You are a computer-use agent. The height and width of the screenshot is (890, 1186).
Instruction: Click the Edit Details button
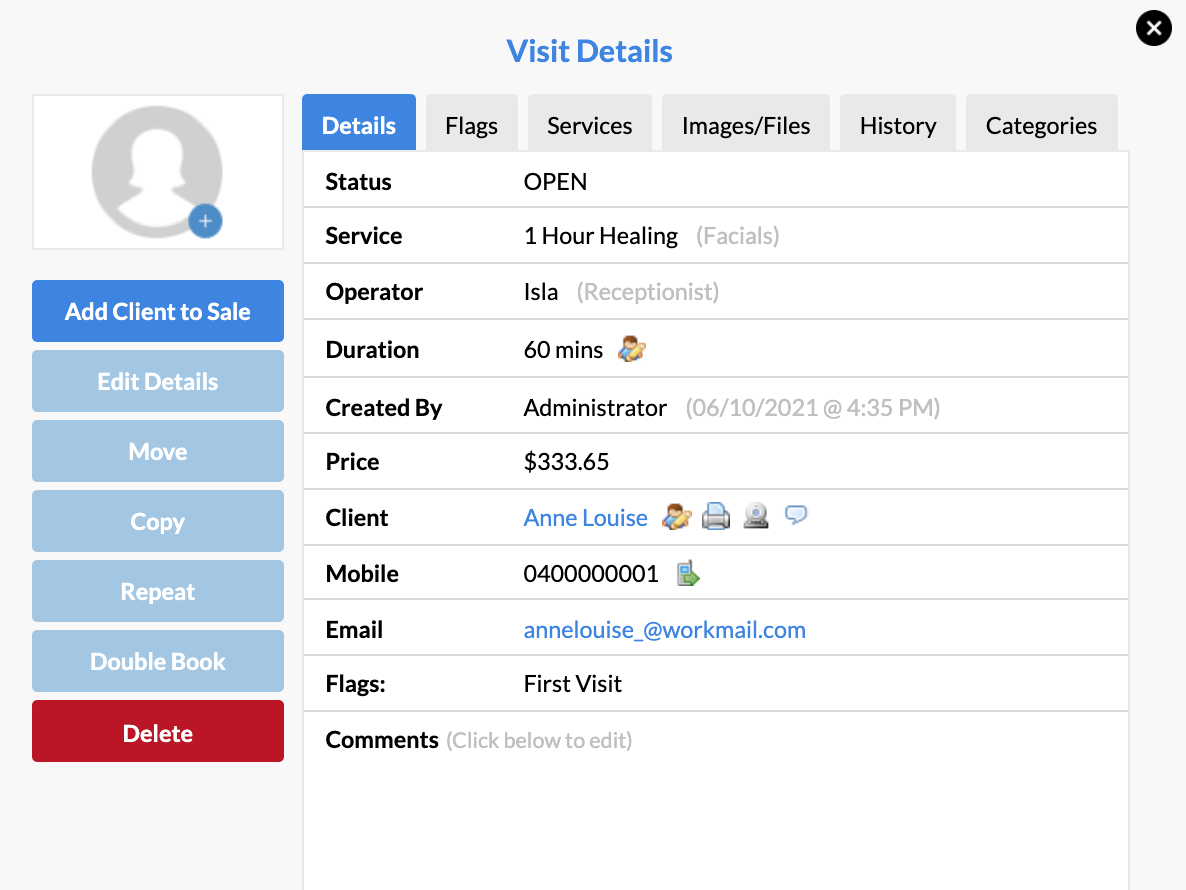click(x=158, y=381)
